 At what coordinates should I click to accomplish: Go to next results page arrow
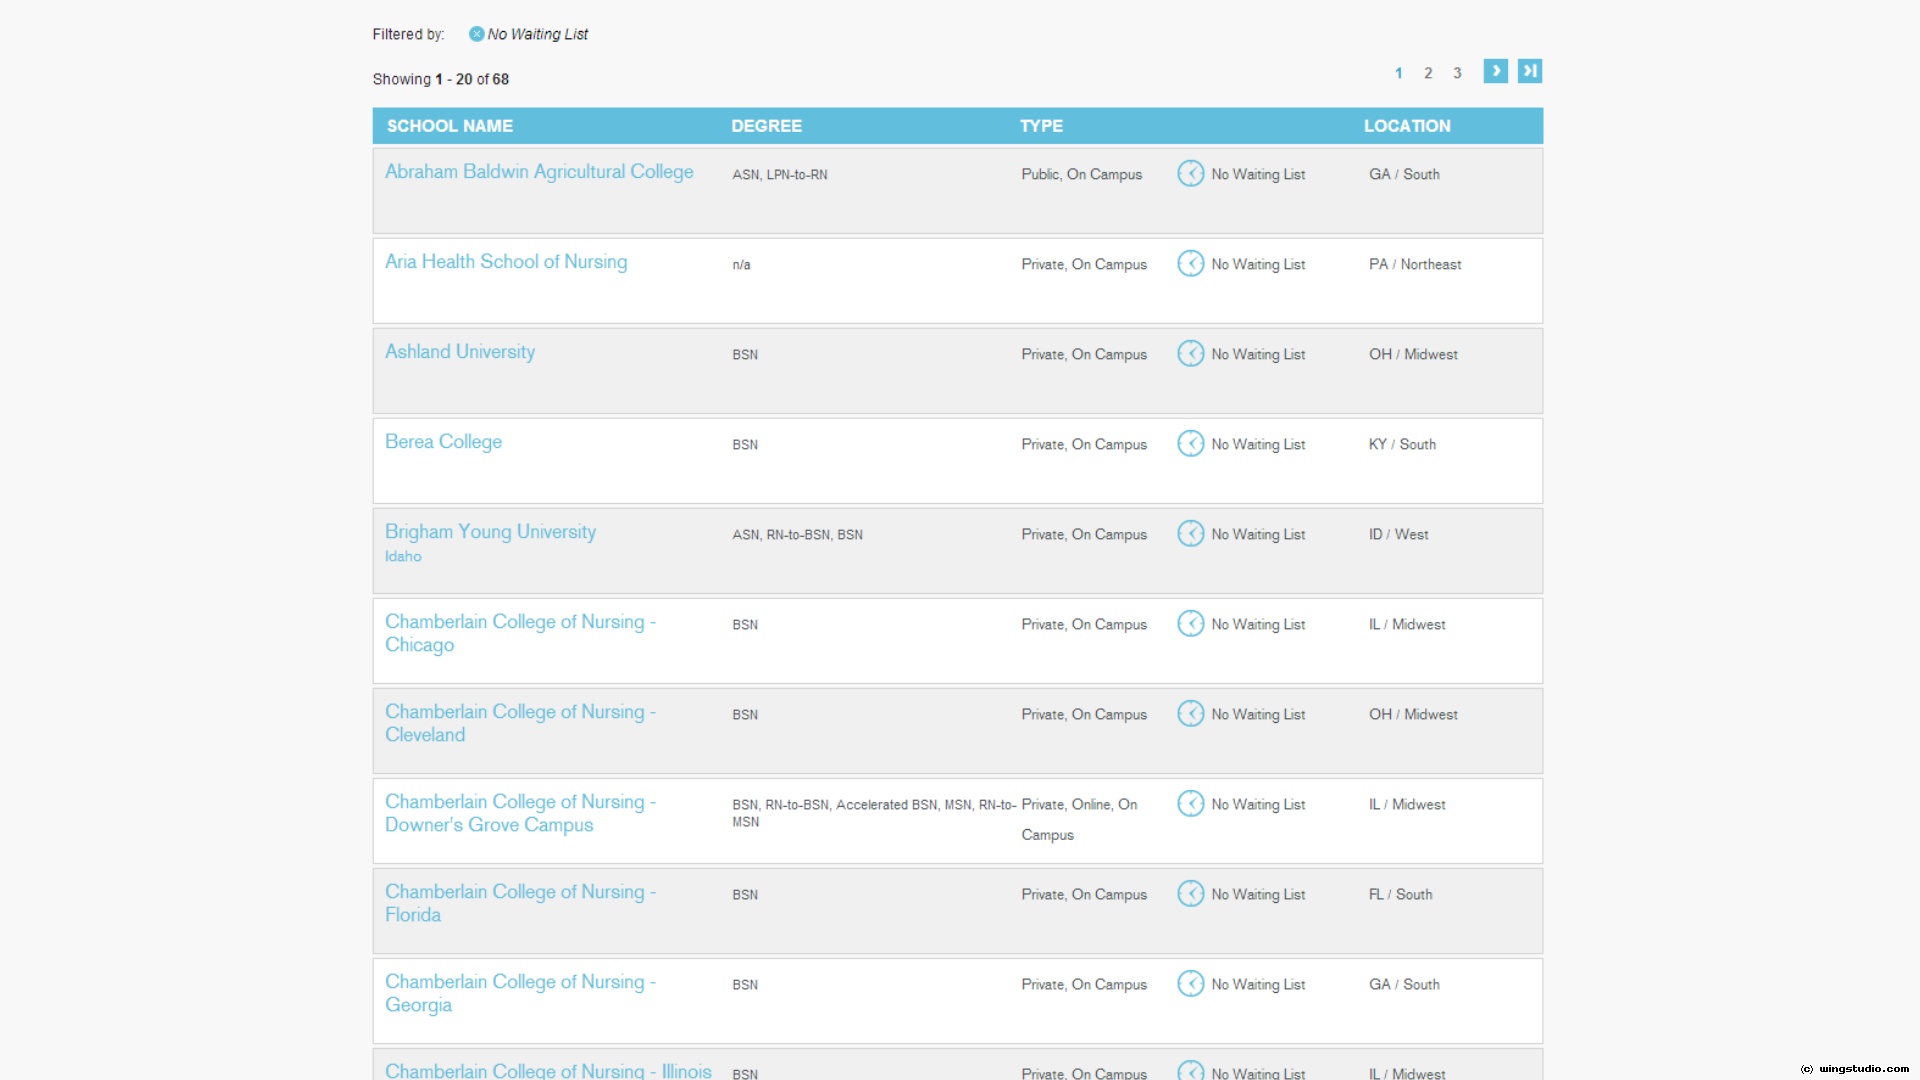click(1495, 71)
